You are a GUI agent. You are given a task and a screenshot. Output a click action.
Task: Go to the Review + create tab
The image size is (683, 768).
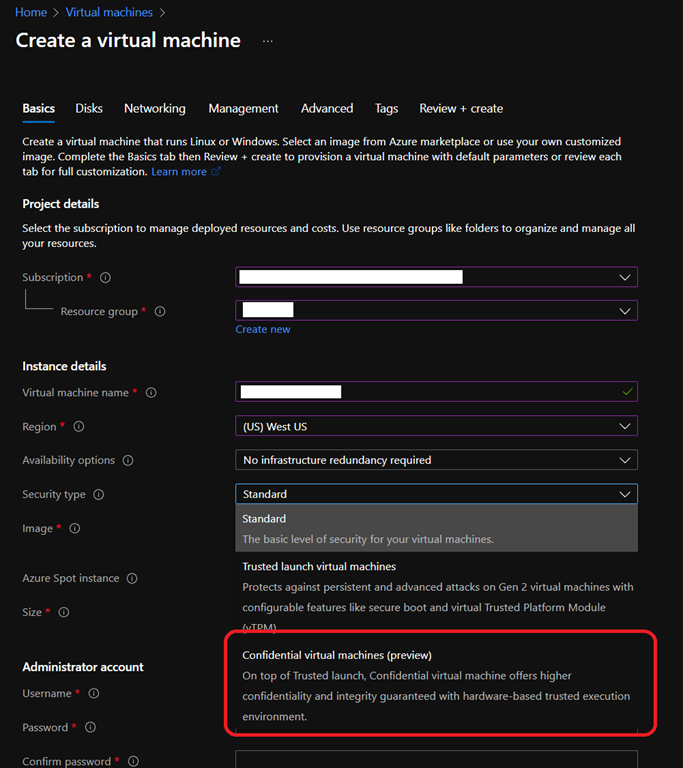[460, 109]
